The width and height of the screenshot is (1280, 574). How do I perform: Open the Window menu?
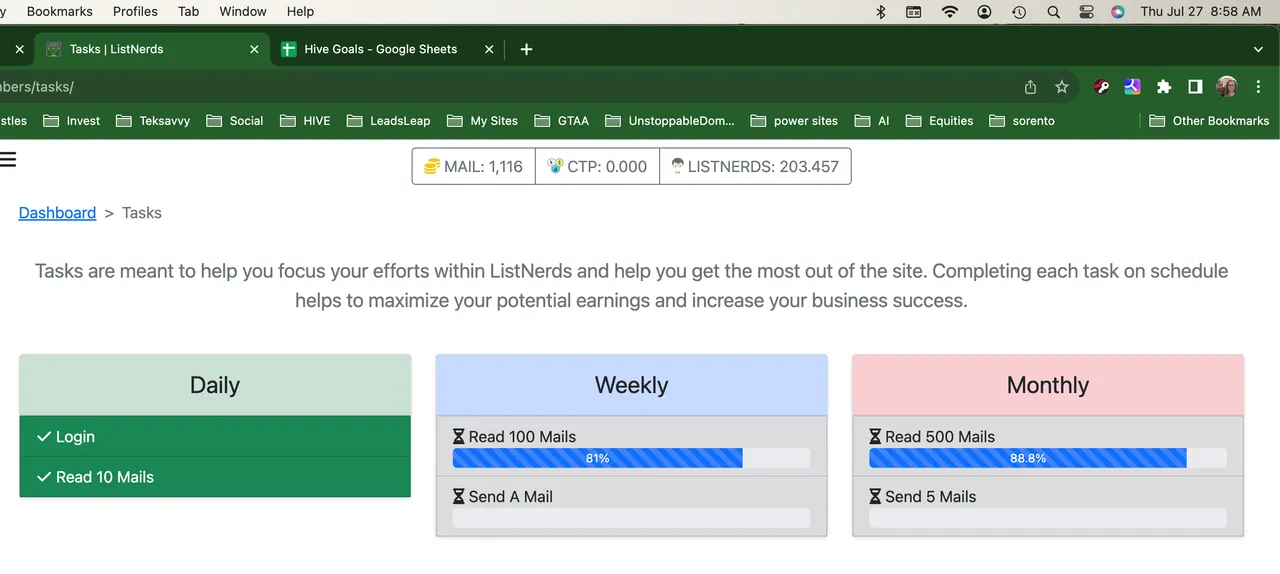pos(243,12)
